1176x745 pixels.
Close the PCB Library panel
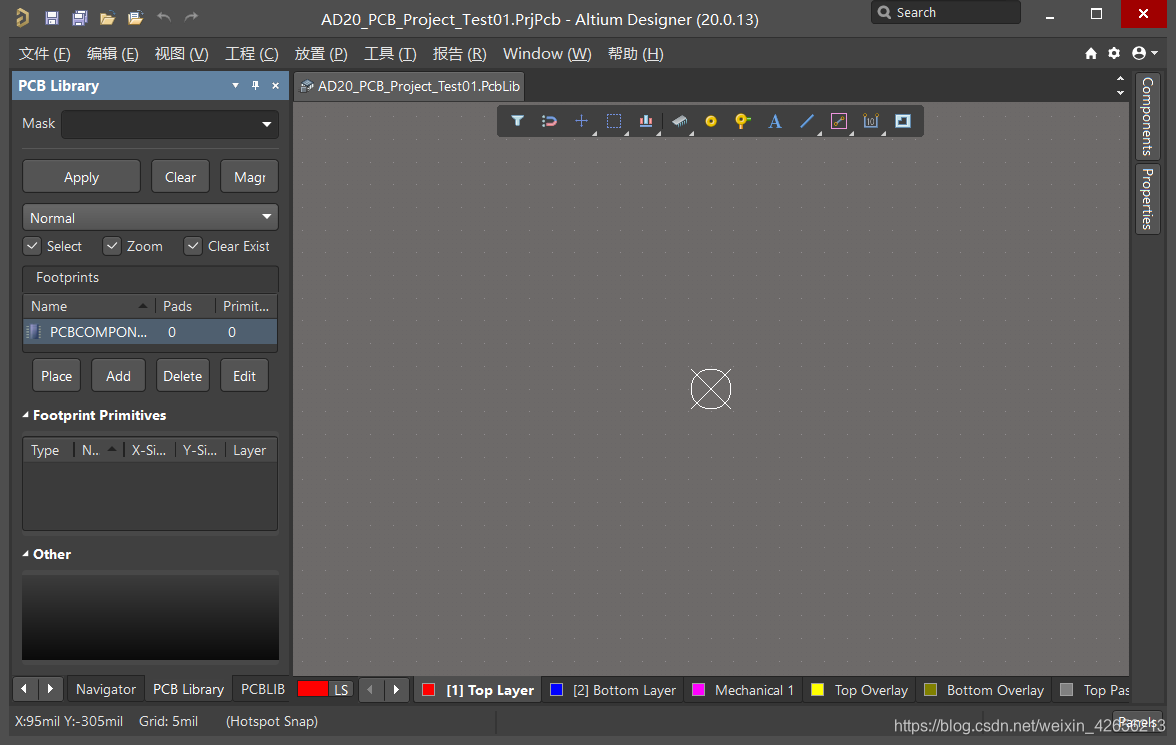(x=275, y=86)
